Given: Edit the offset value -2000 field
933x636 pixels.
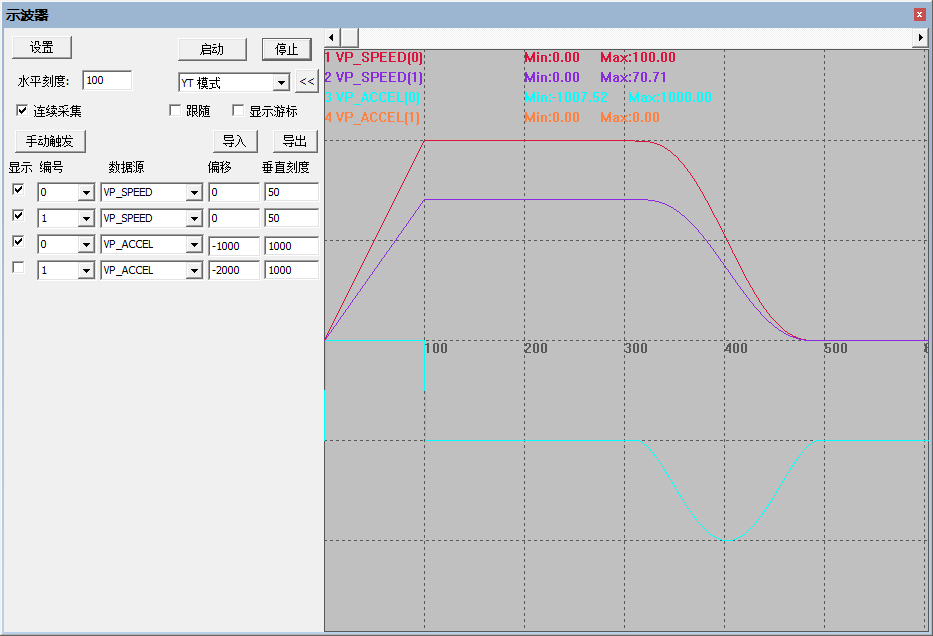Looking at the screenshot, I should pos(233,268).
